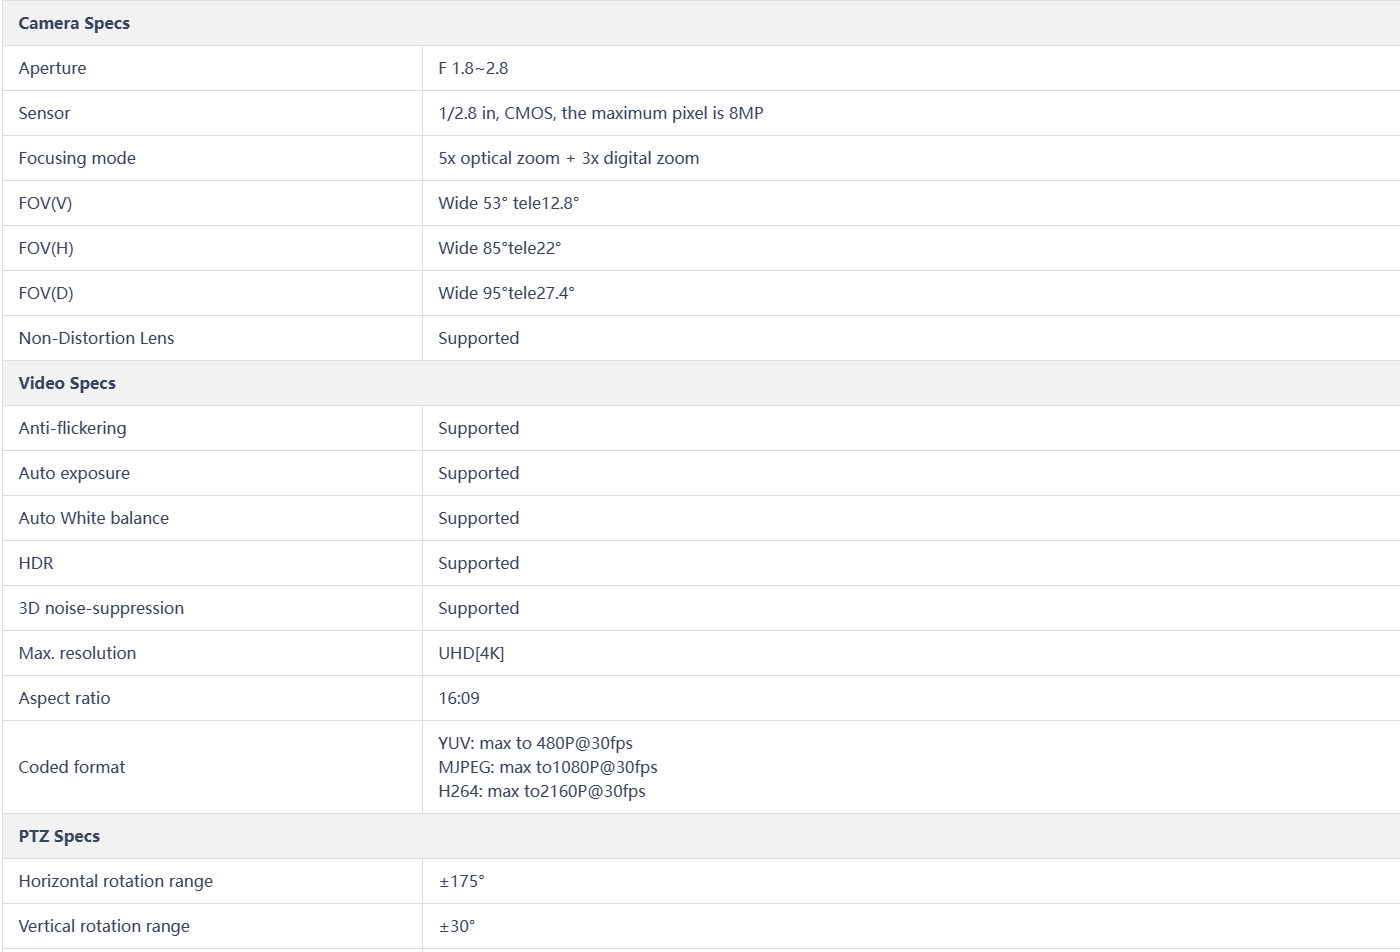Select the Auto White balance label
1400x952 pixels.
click(94, 518)
